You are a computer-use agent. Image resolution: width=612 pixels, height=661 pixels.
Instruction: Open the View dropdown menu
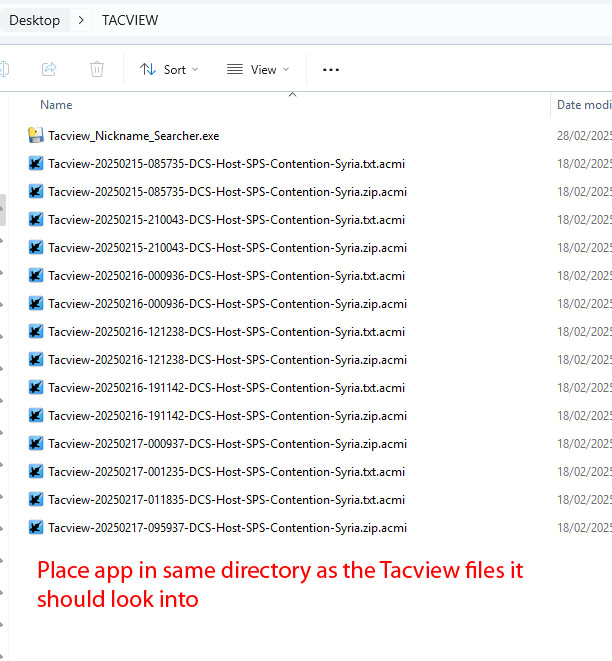click(x=258, y=69)
